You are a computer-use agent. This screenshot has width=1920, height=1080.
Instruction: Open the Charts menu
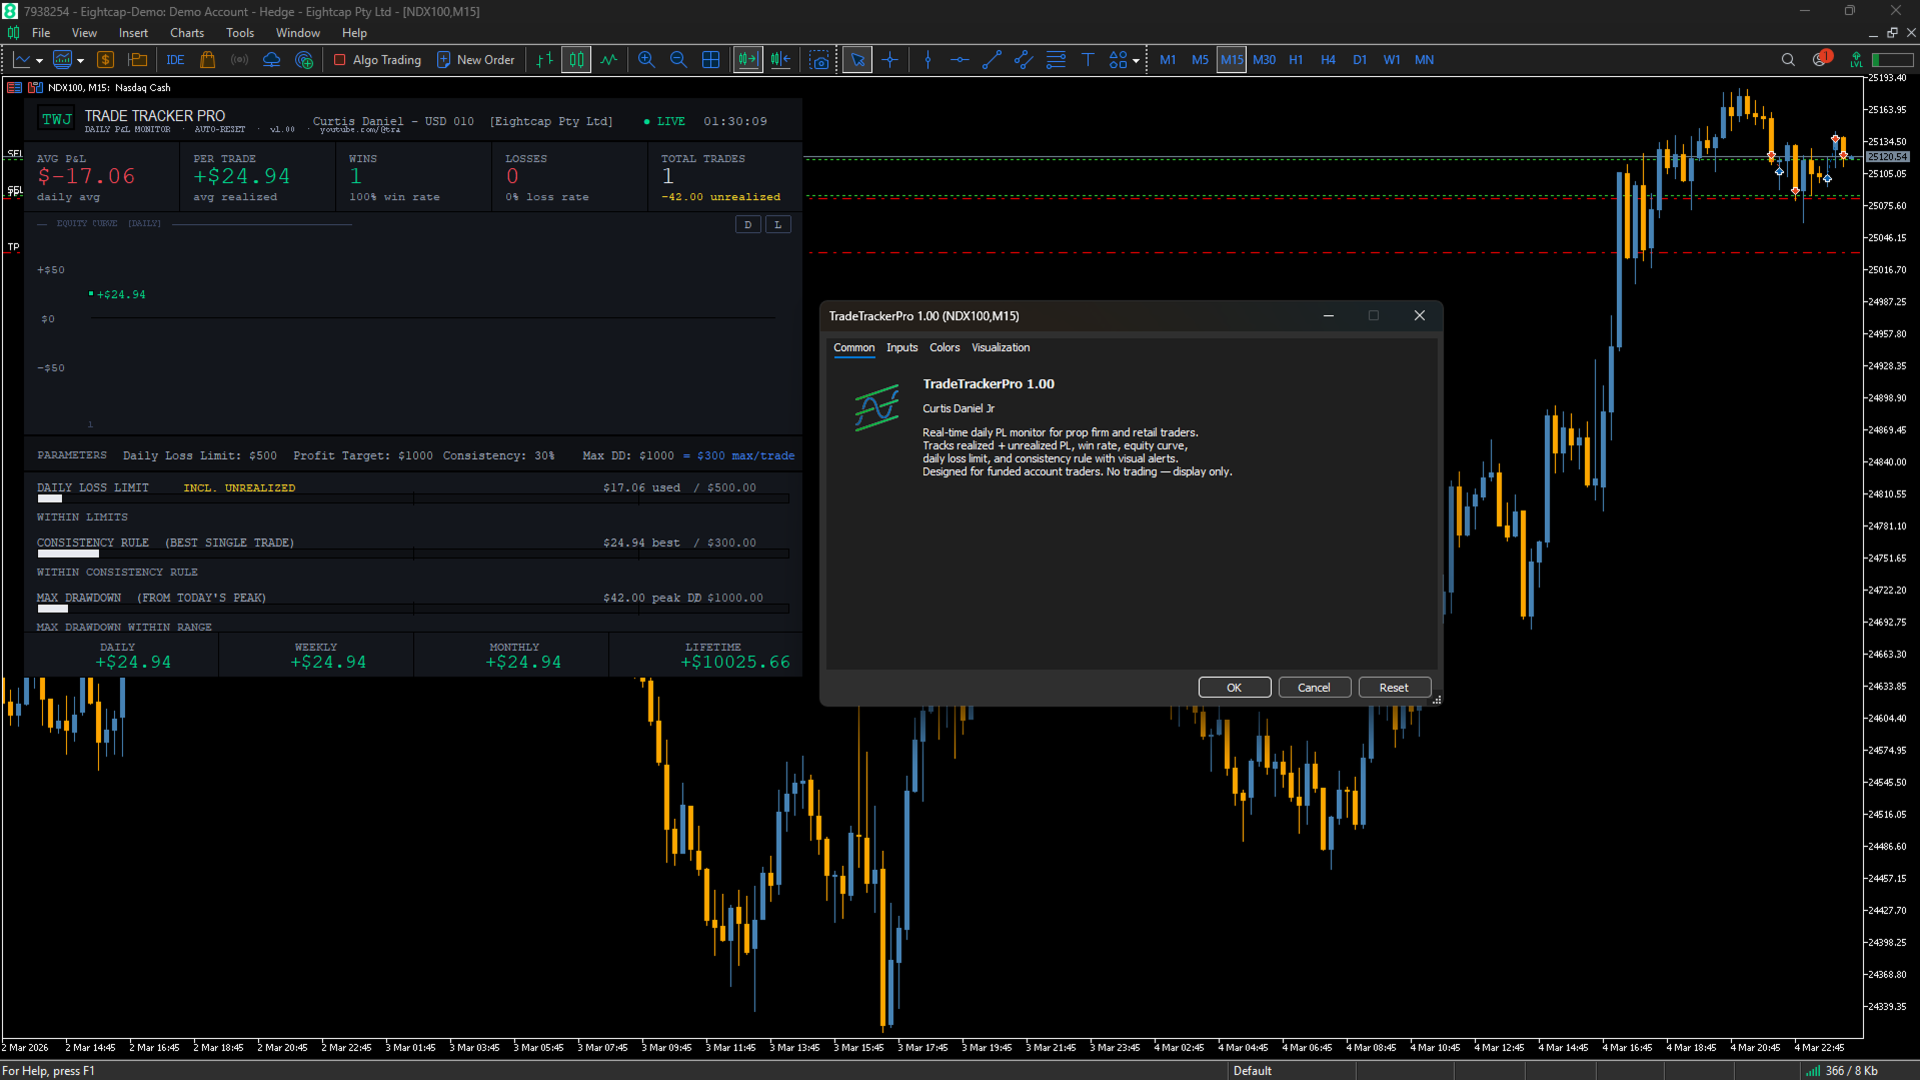186,33
